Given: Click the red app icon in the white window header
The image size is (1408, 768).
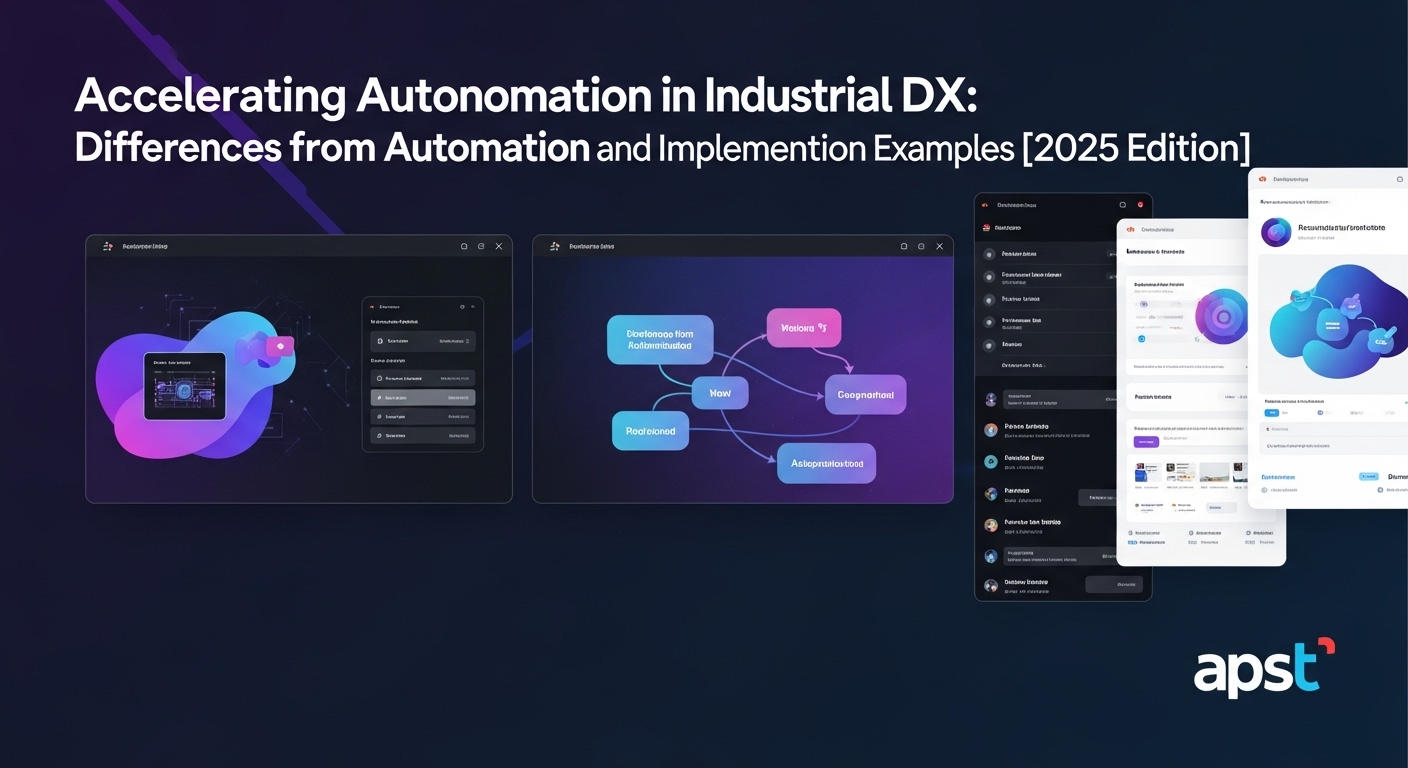Looking at the screenshot, I should point(1129,229).
